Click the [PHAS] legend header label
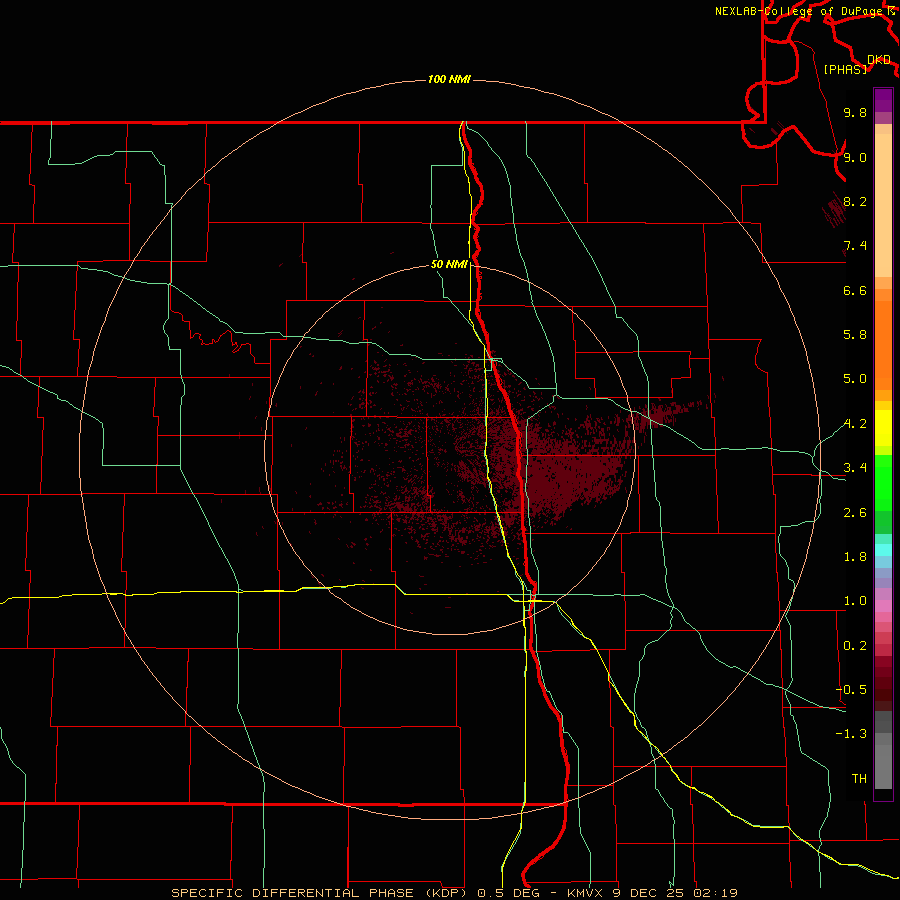 click(x=845, y=69)
